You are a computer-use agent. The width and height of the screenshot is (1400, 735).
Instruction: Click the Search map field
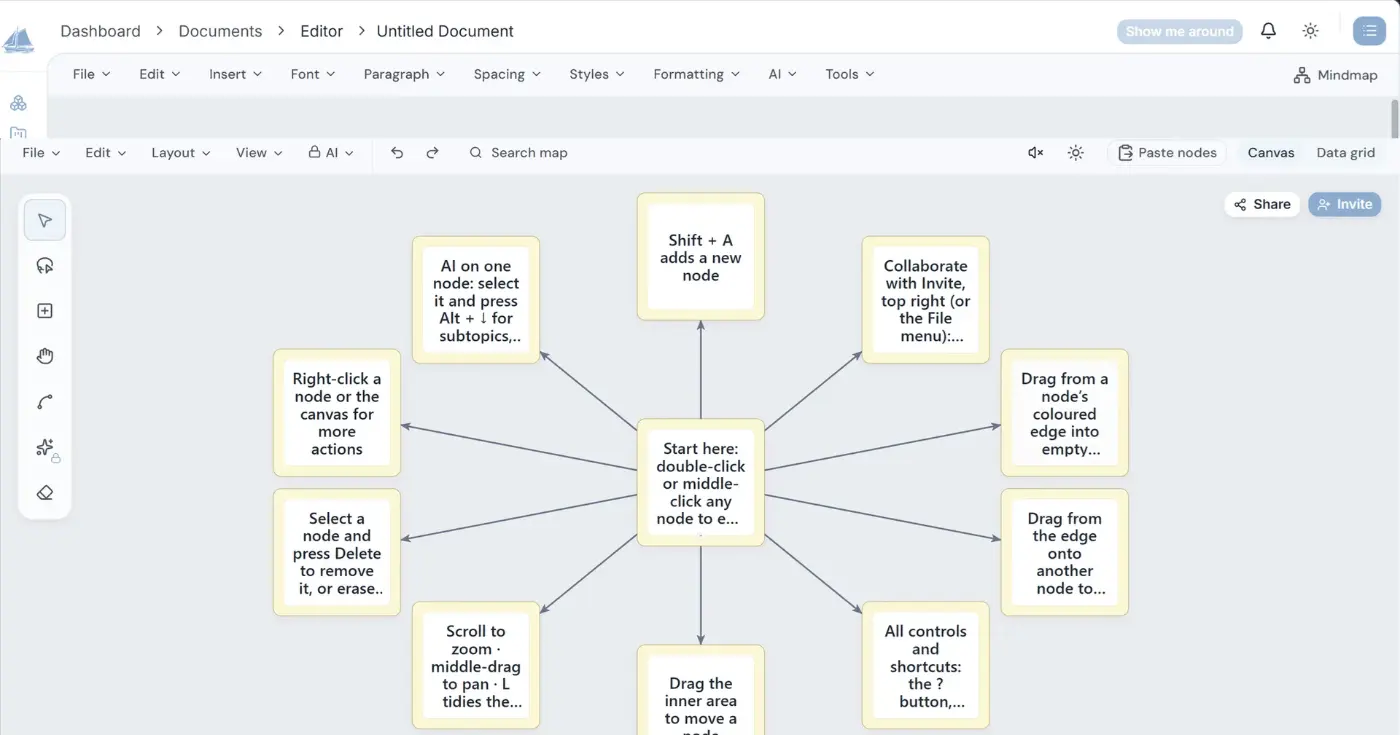pos(519,153)
